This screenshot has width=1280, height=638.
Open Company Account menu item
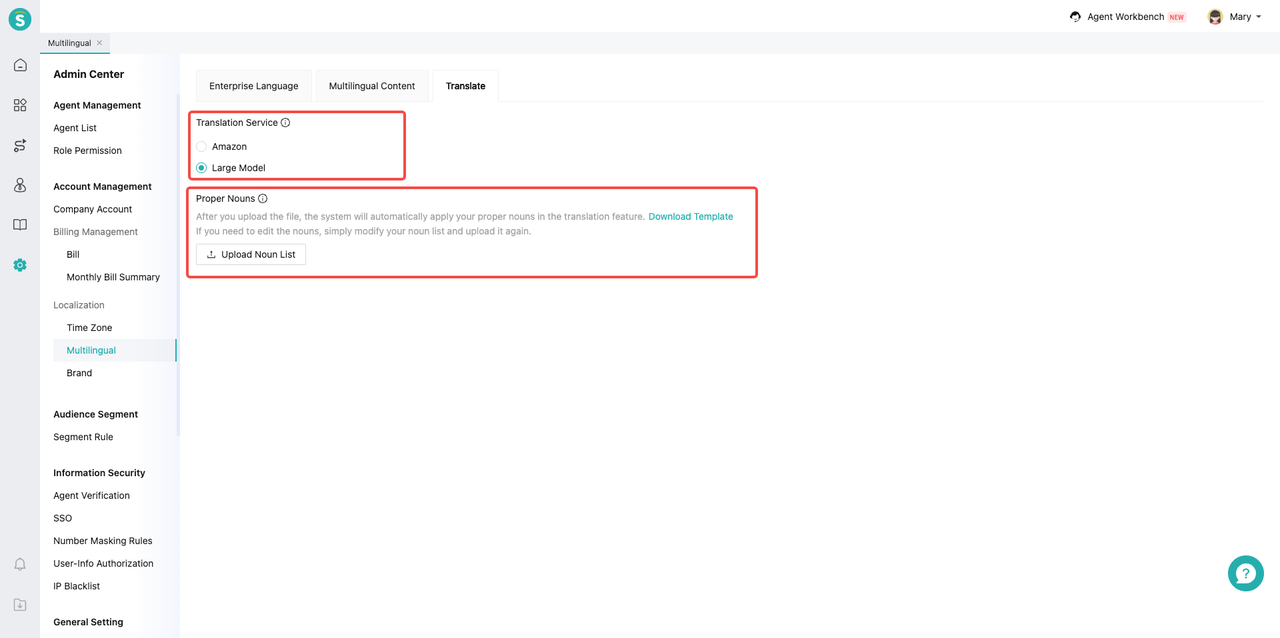coord(93,210)
